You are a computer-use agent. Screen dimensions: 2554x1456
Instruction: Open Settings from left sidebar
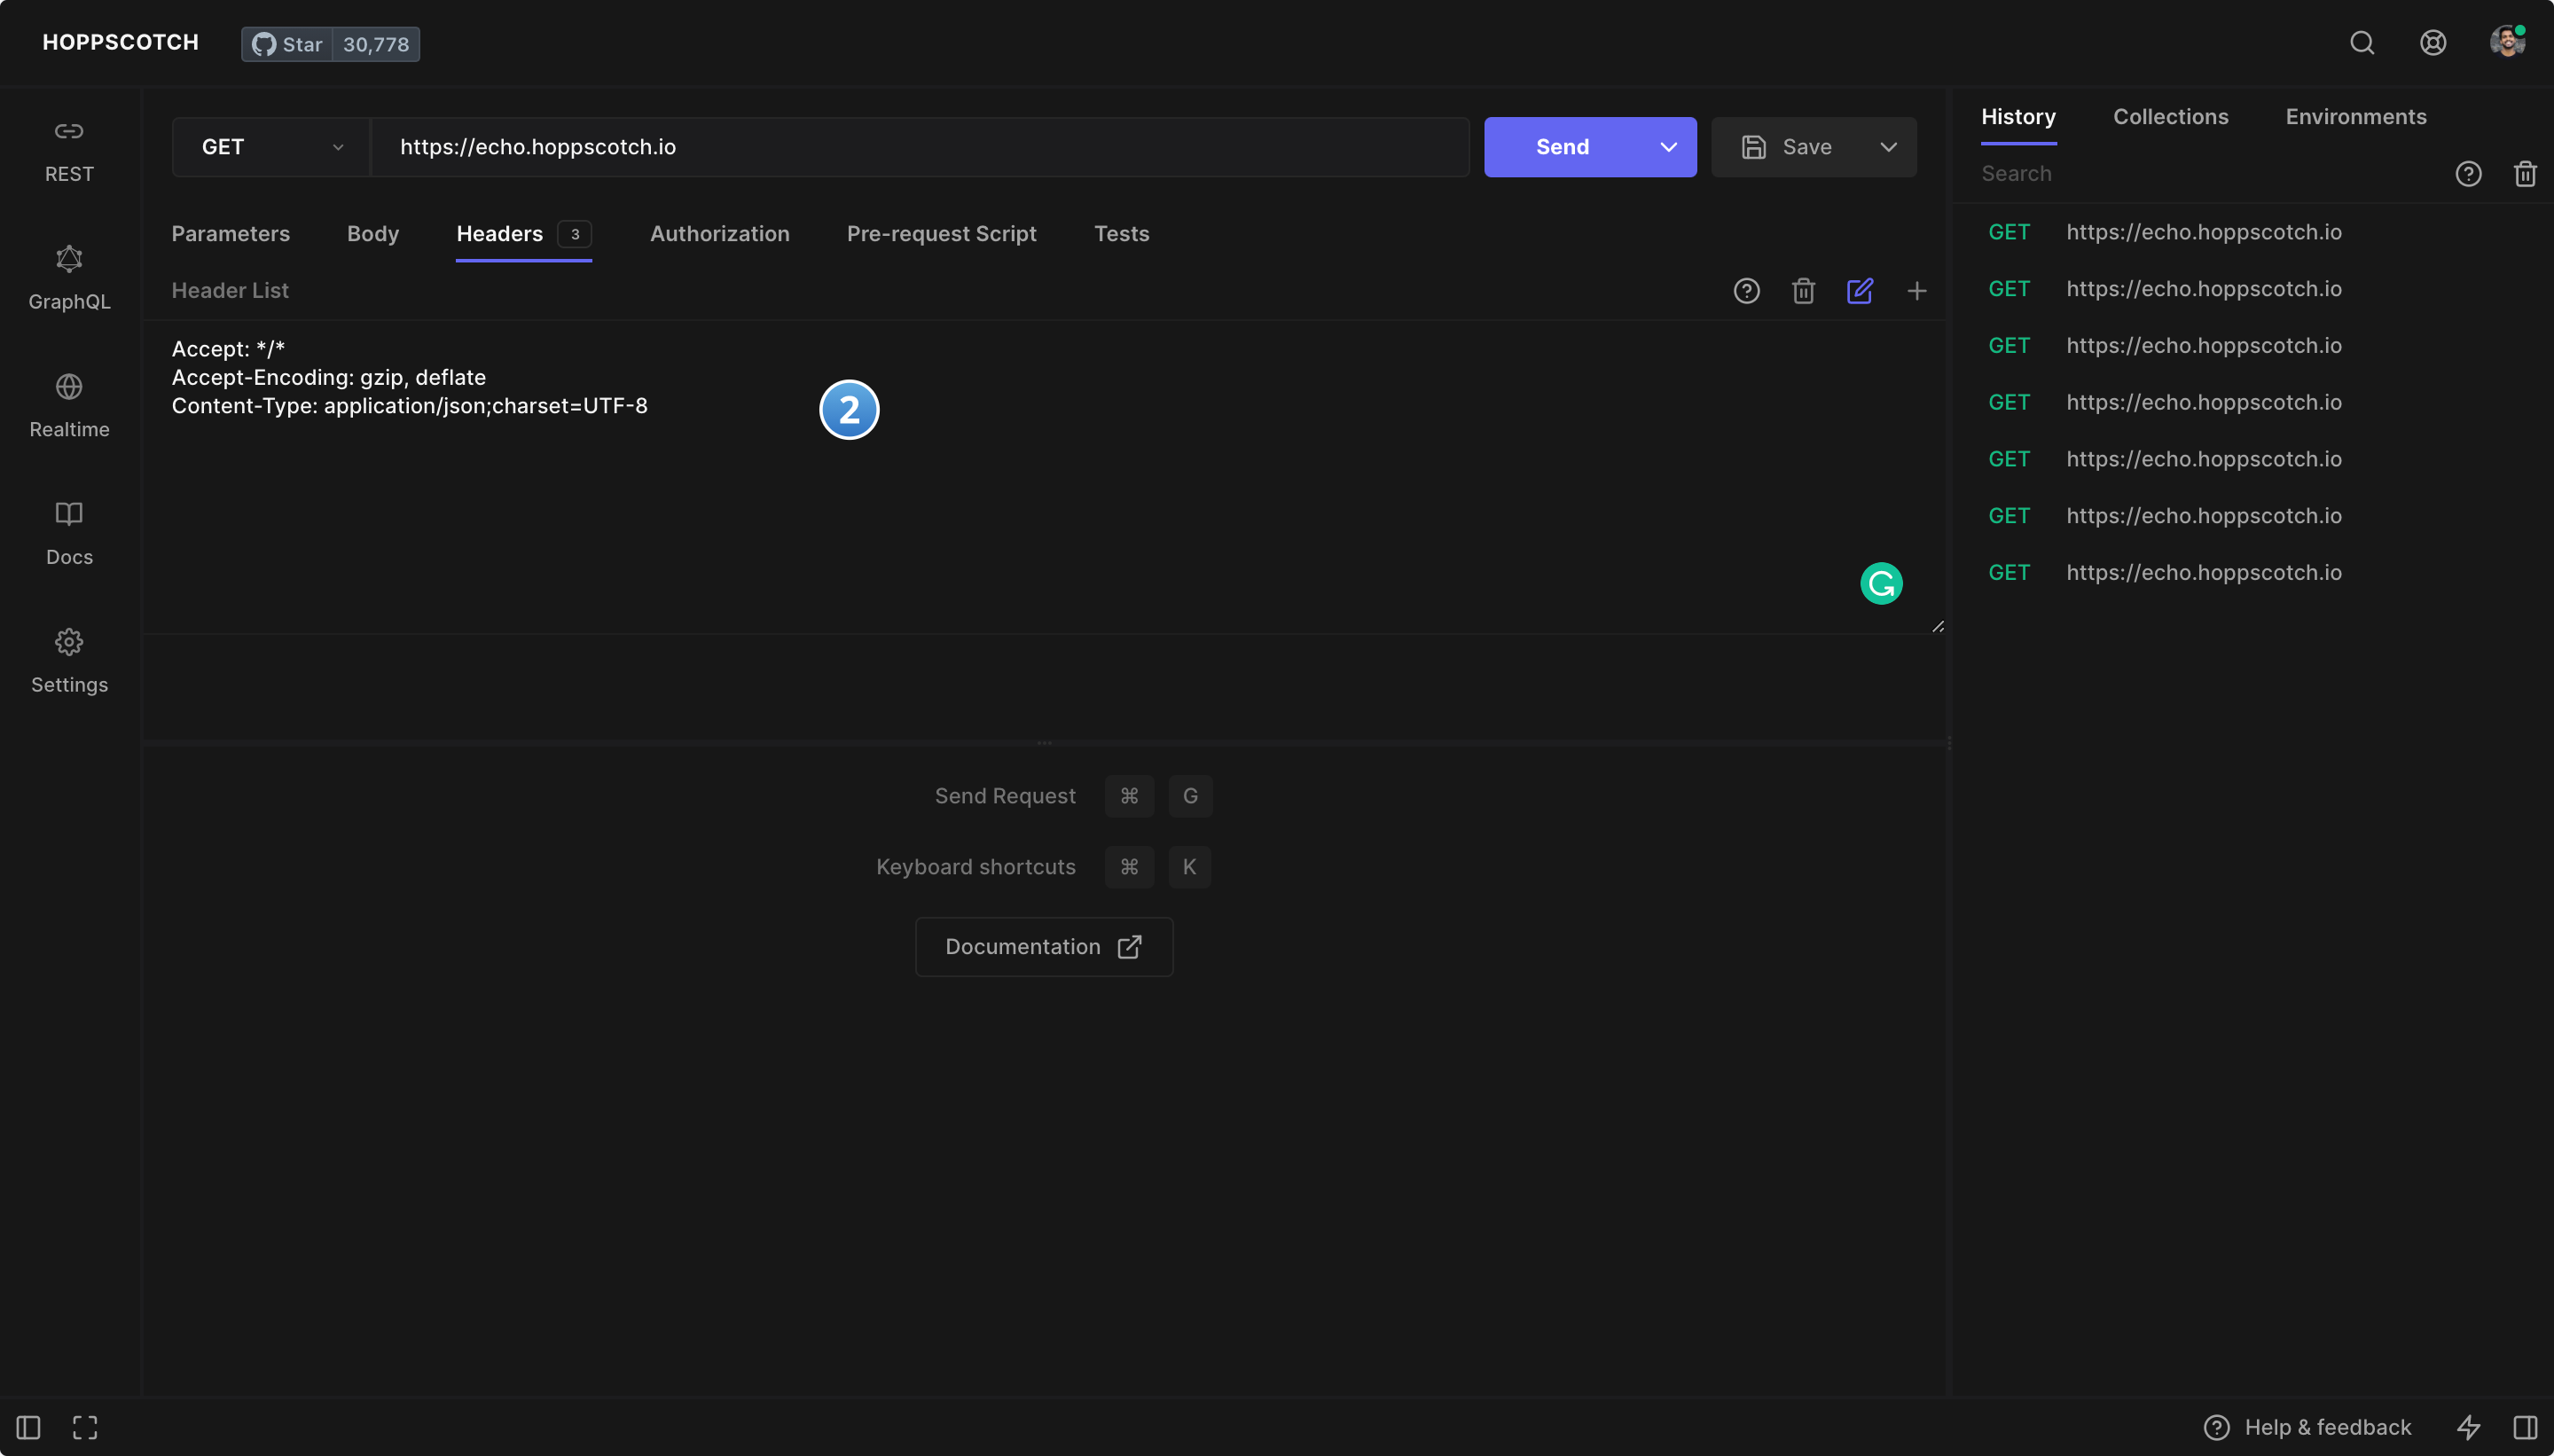(x=69, y=660)
